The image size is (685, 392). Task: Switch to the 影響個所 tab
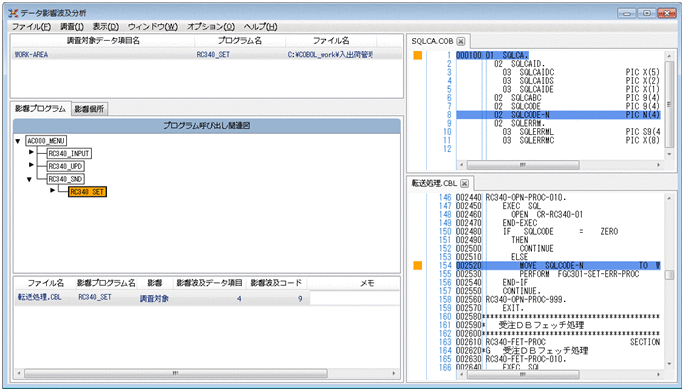click(89, 109)
